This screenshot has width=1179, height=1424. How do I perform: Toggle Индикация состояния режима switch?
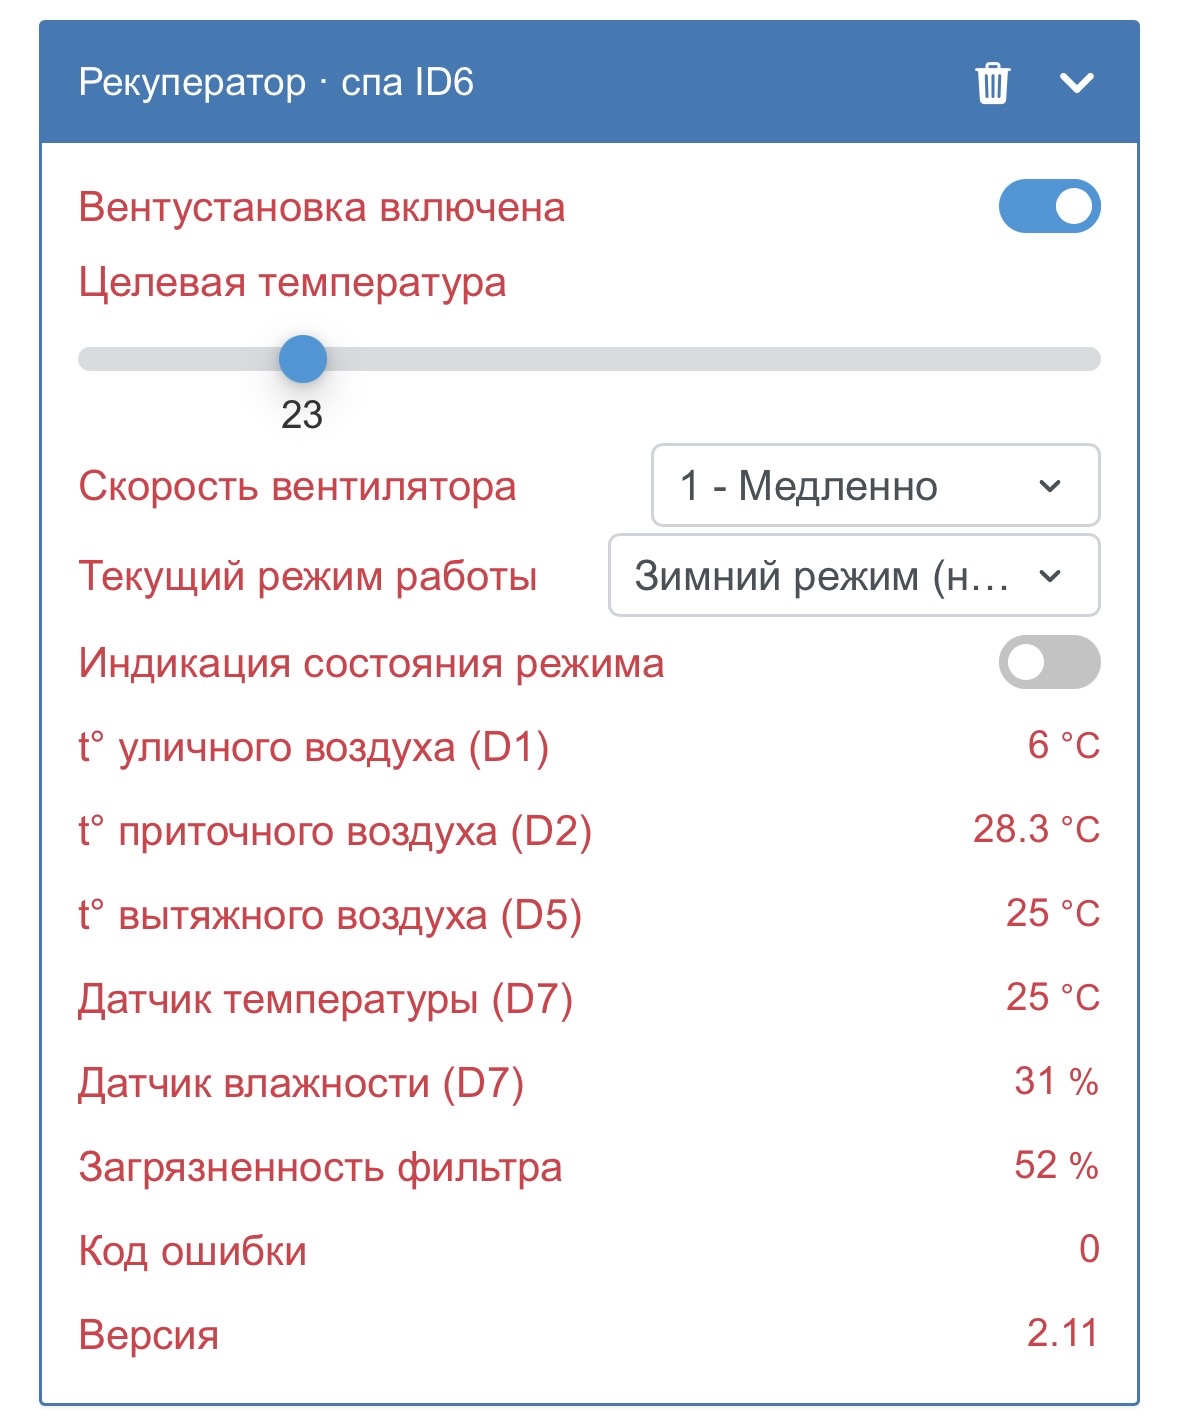[1049, 662]
